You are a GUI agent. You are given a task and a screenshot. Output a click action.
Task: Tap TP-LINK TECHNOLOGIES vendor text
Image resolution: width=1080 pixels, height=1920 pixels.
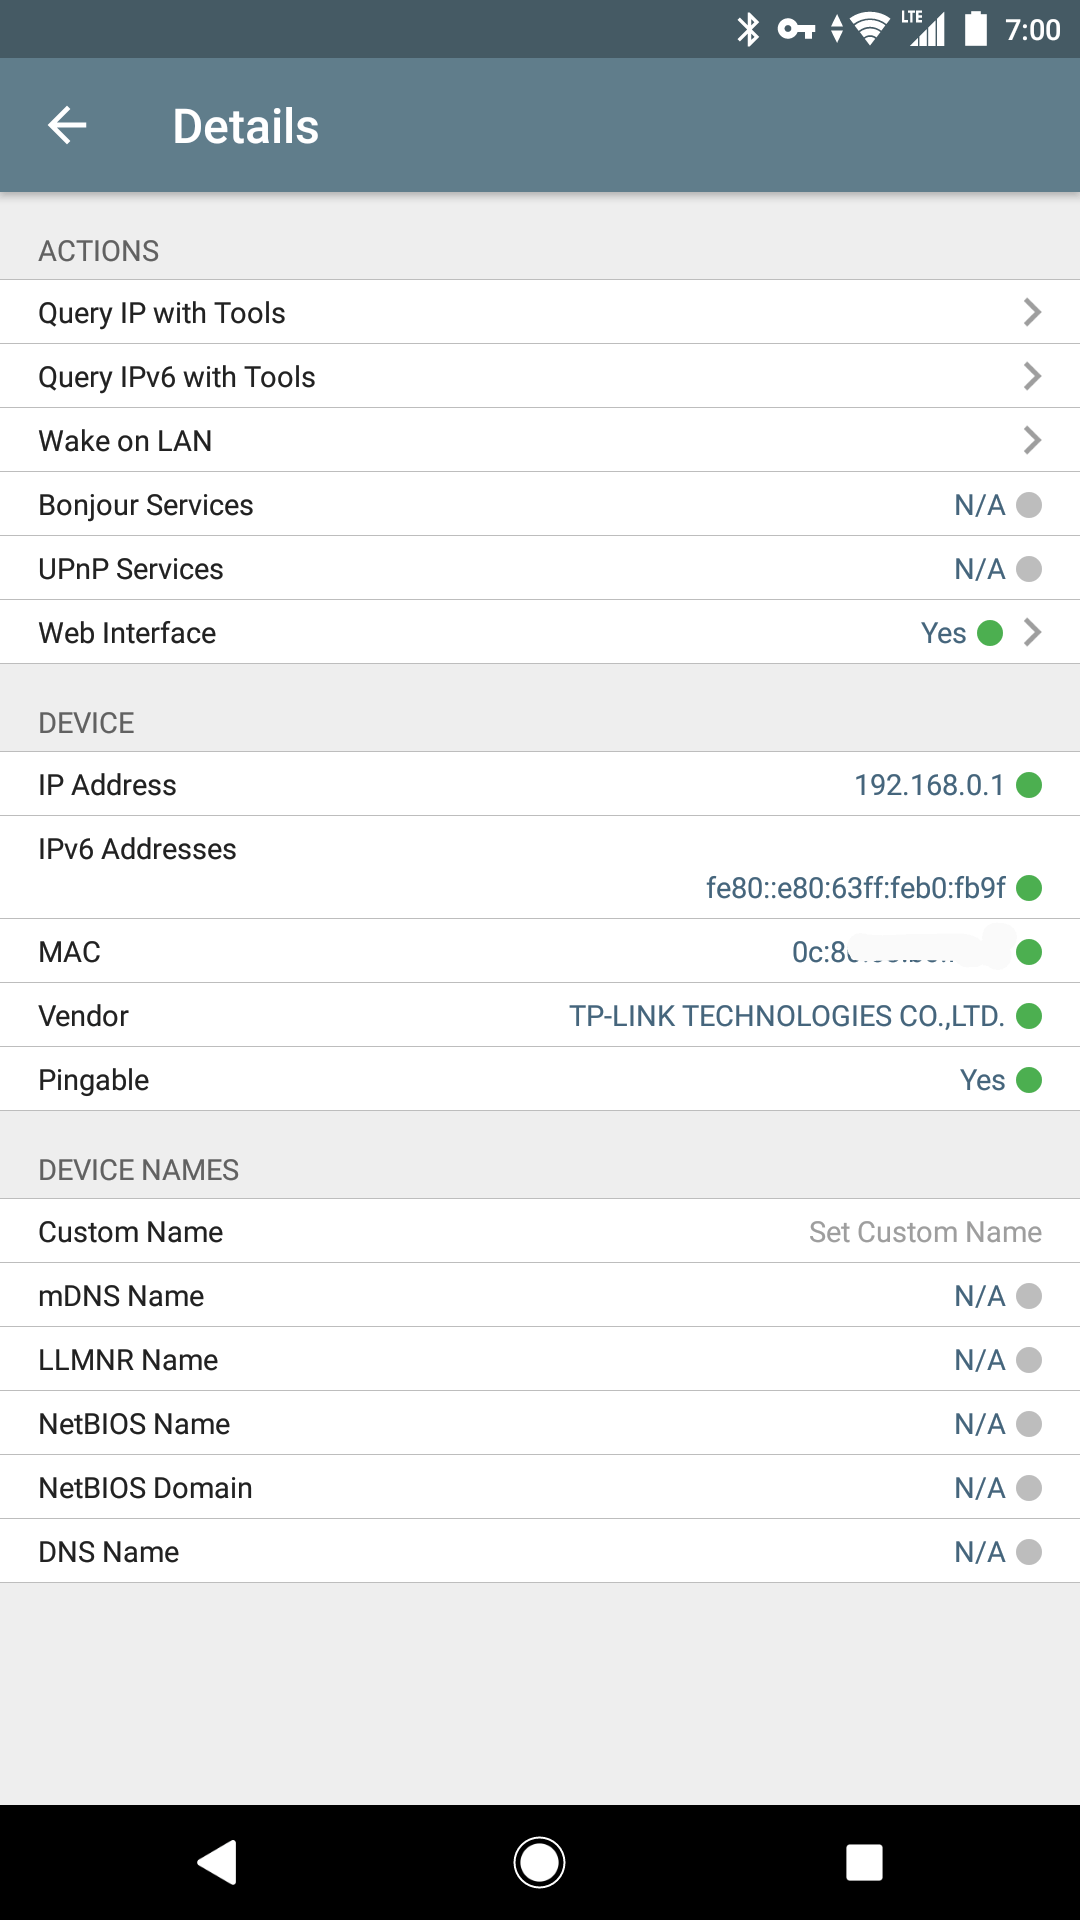[x=787, y=1016]
